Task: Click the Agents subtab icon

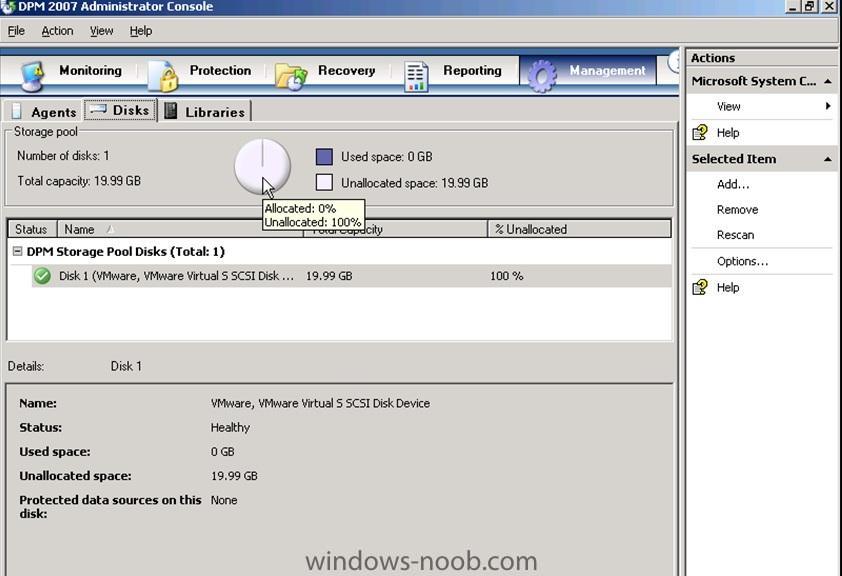Action: click(17, 111)
